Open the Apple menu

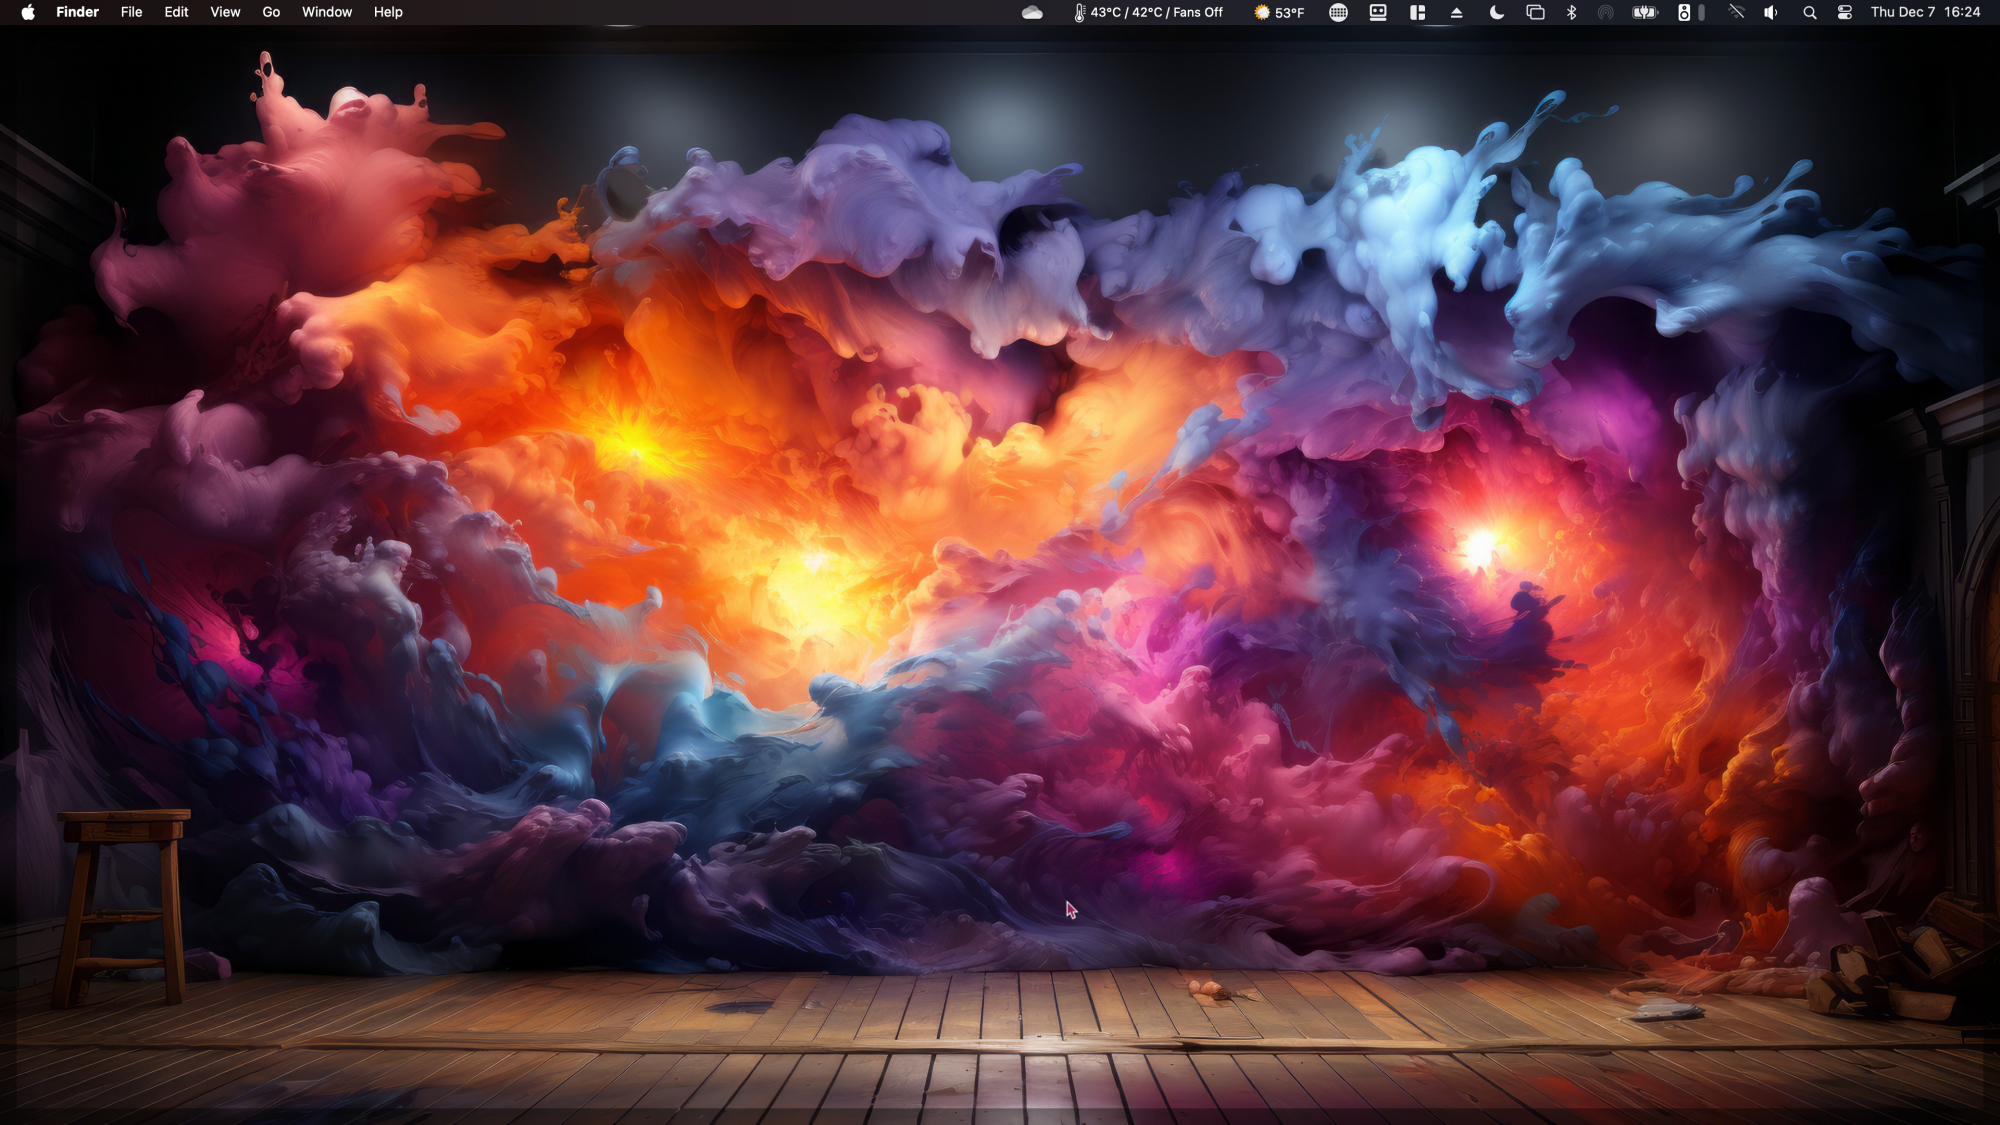(28, 12)
